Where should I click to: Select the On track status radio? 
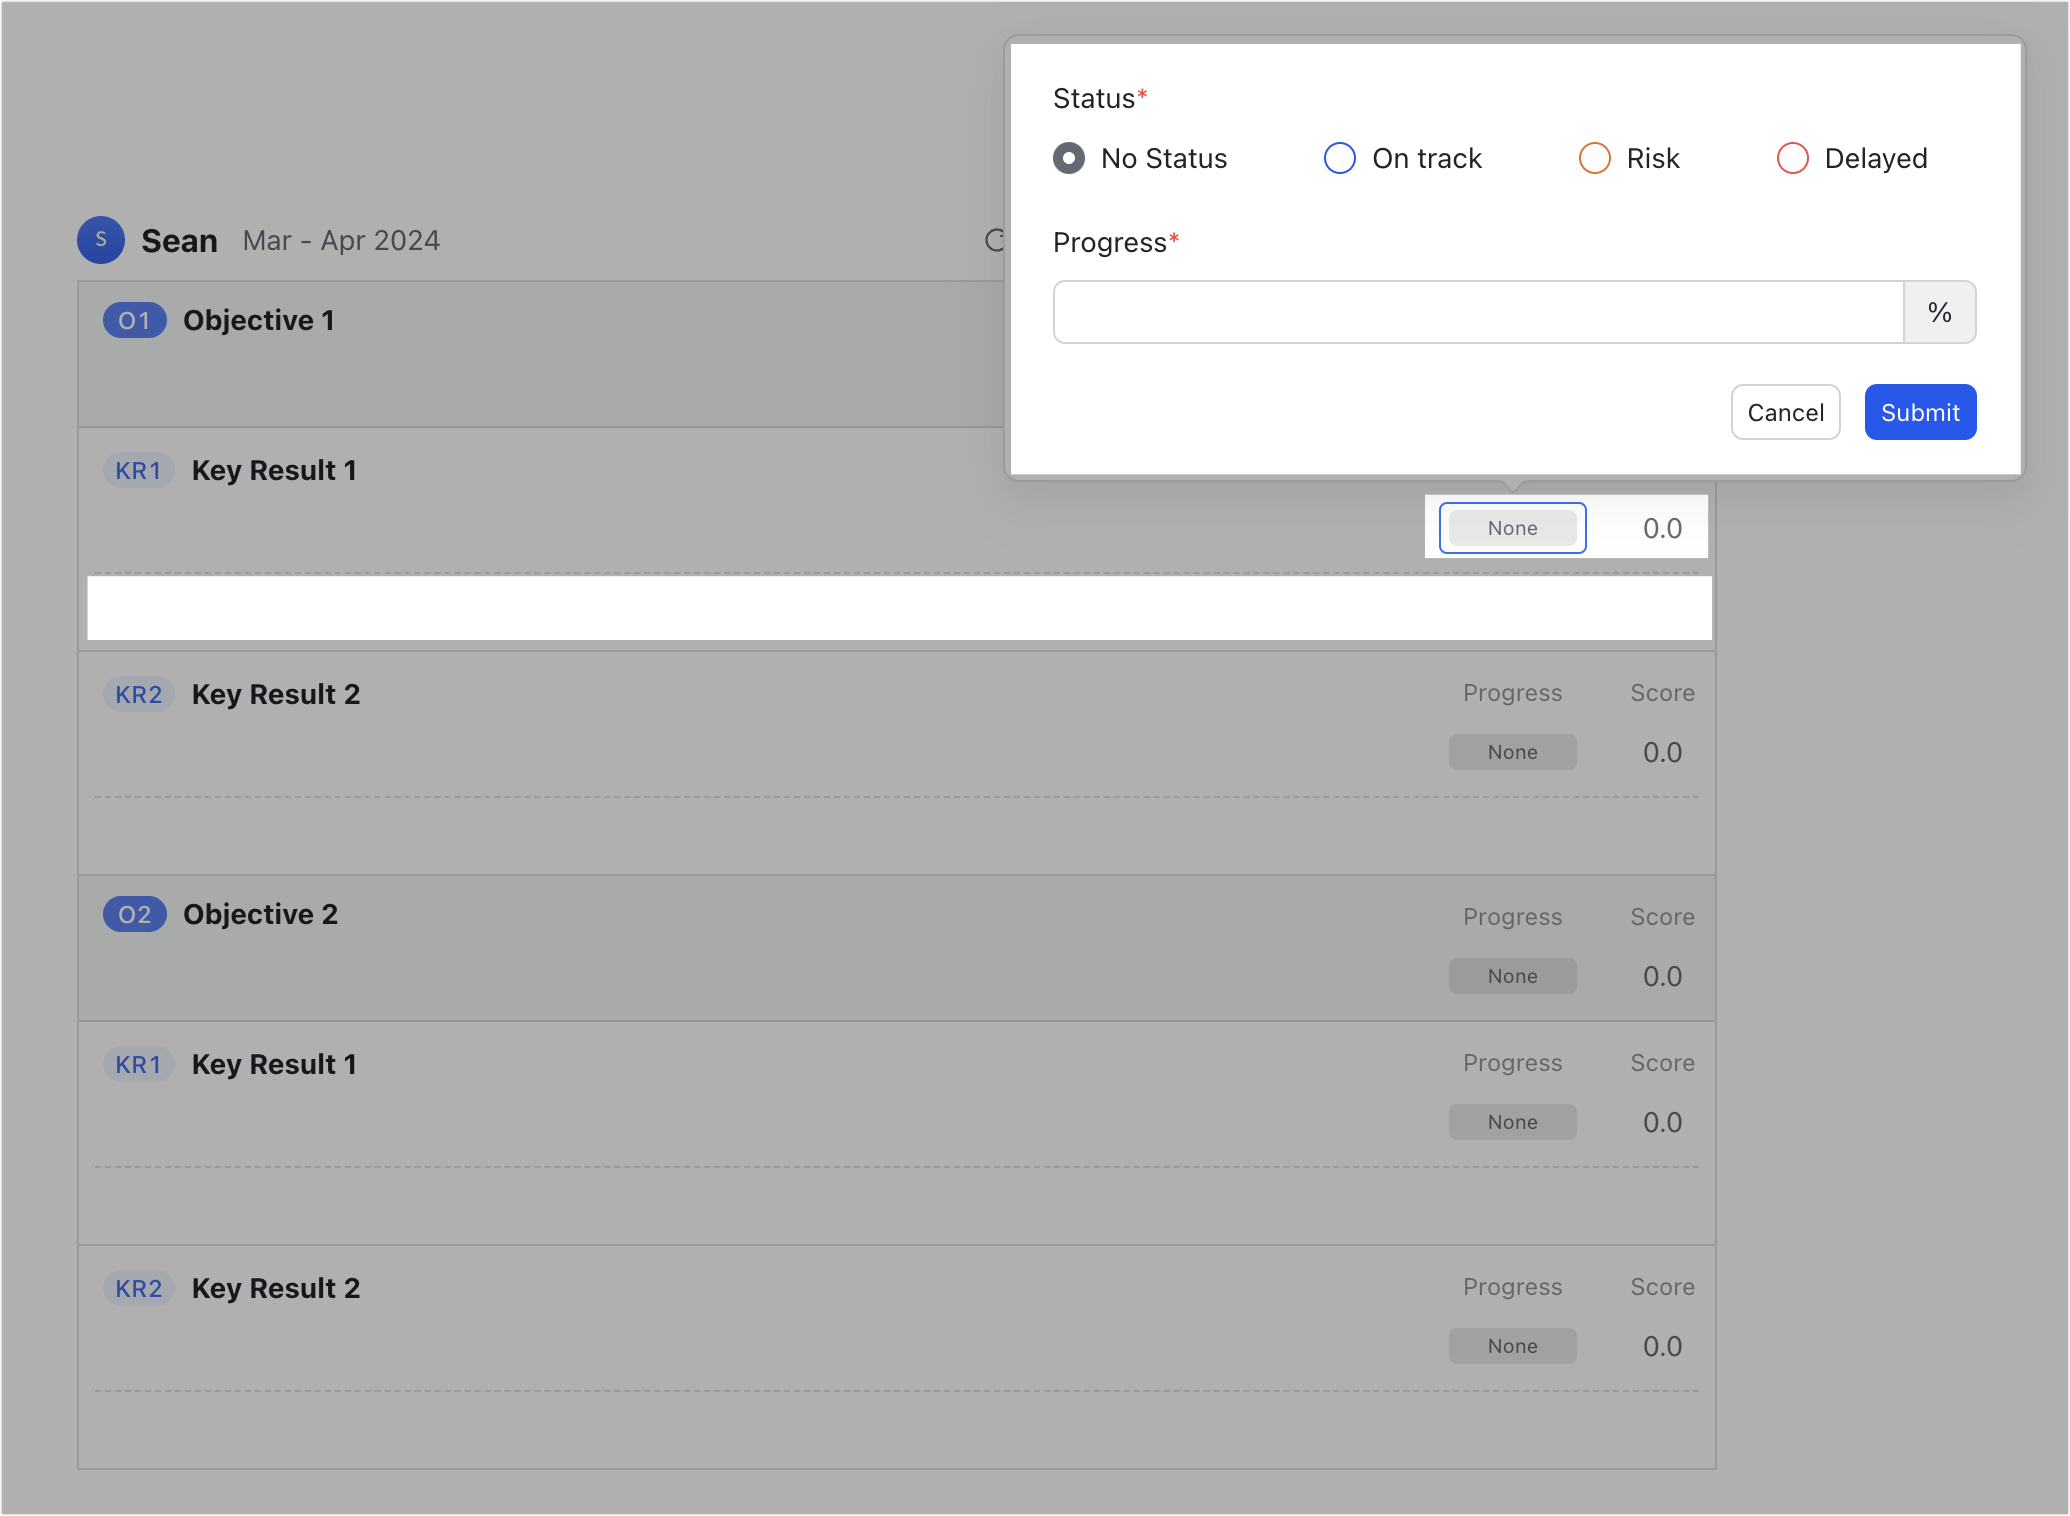coord(1339,158)
